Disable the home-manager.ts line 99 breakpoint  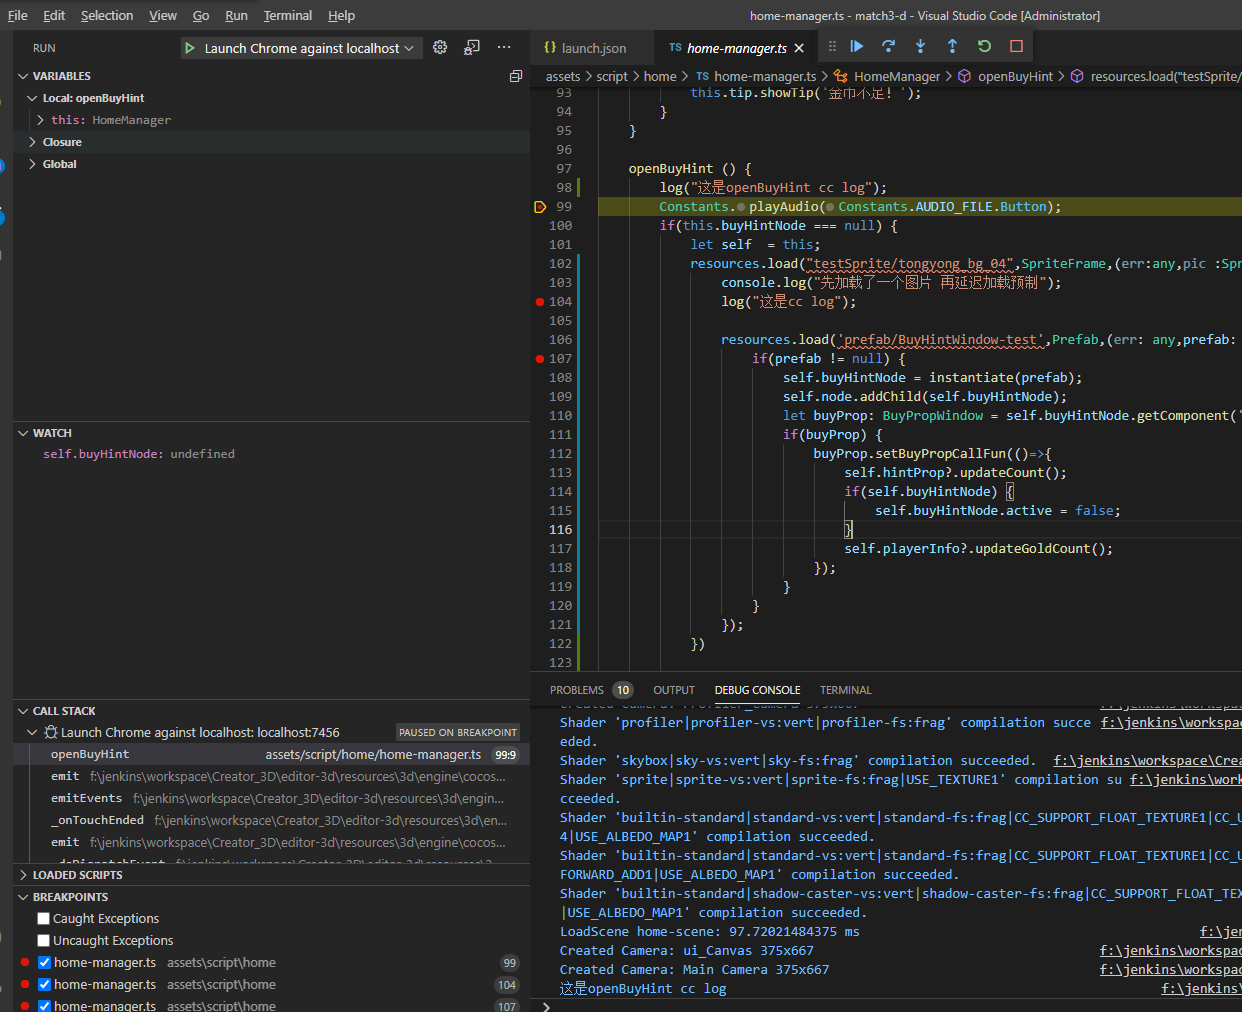44,962
